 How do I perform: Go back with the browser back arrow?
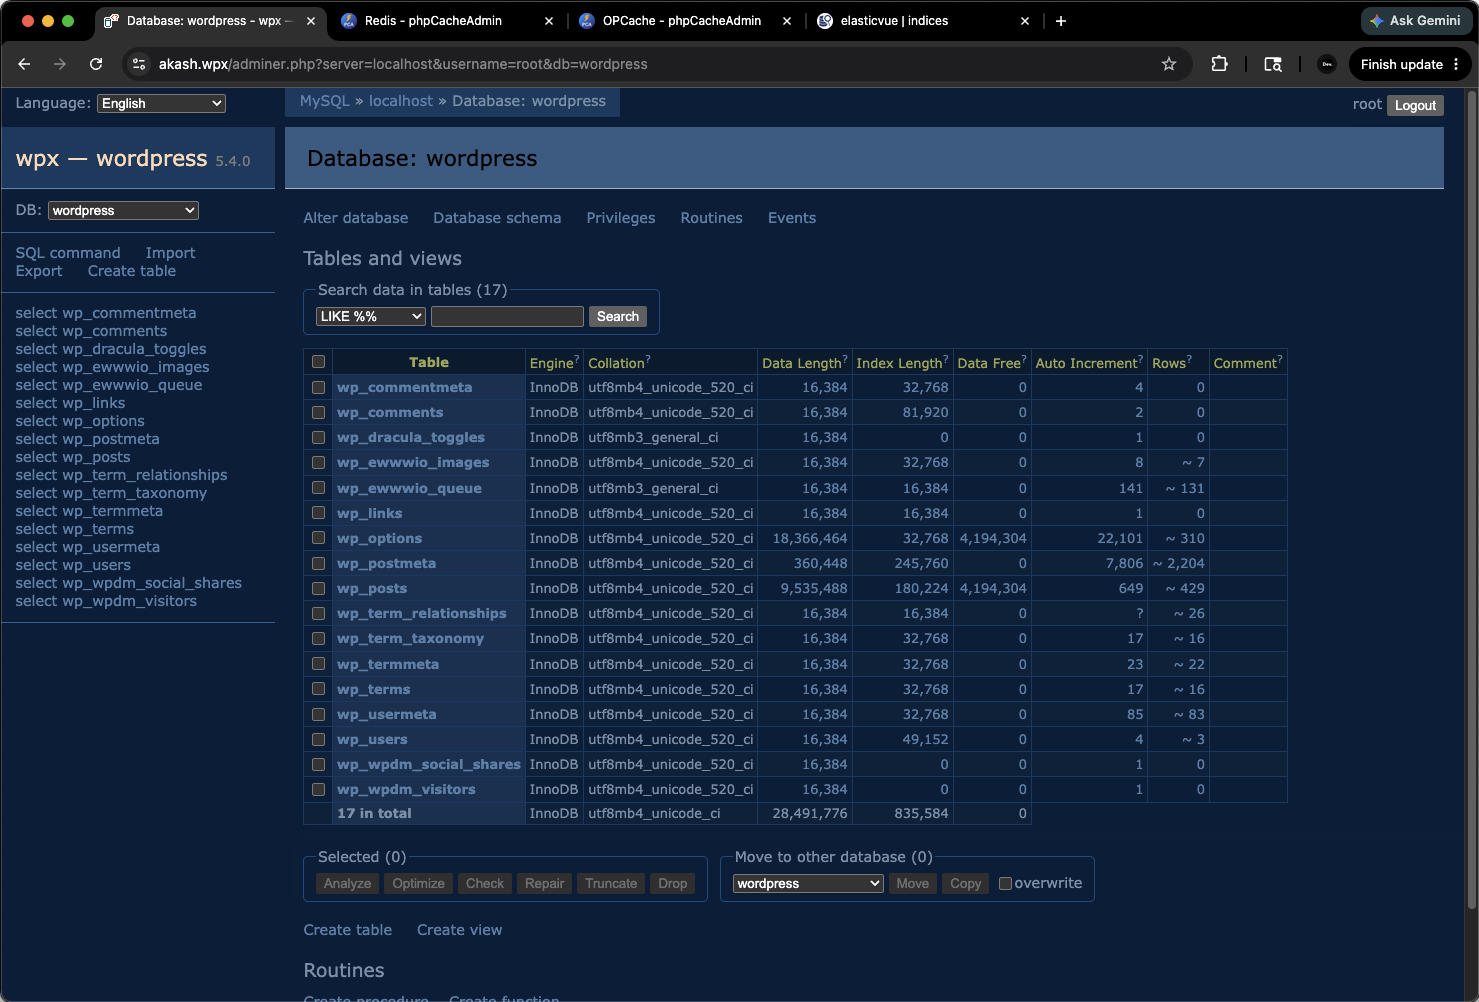coord(24,64)
